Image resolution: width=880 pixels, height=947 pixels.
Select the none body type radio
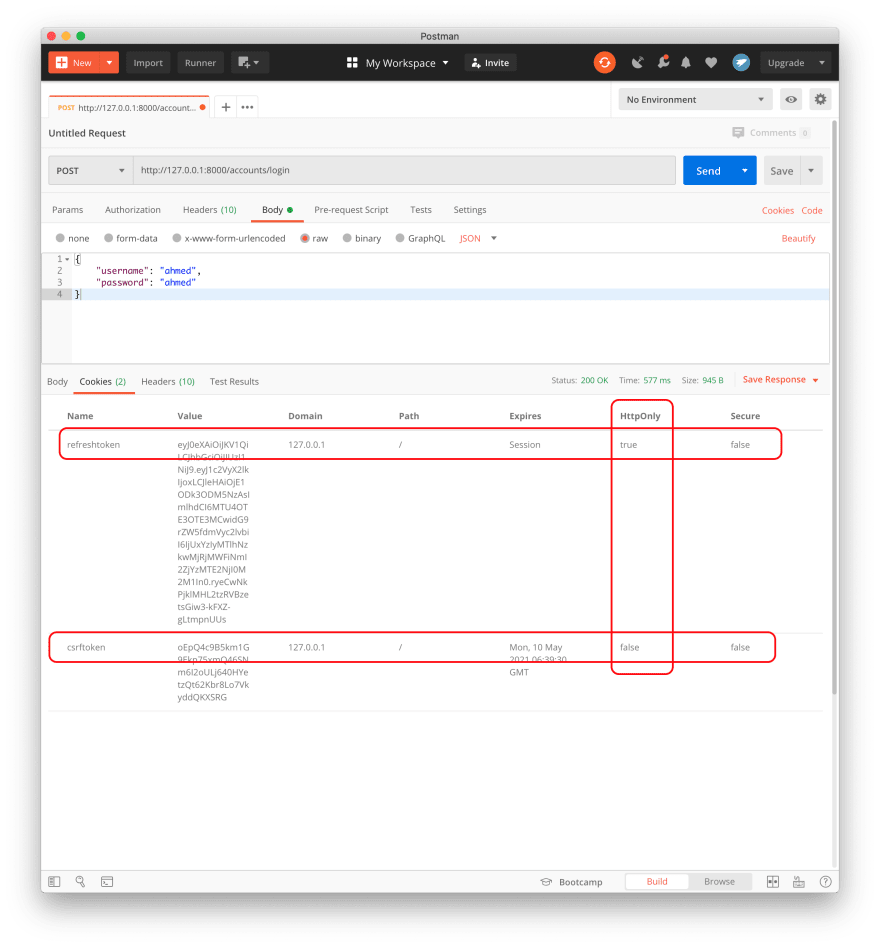click(x=60, y=238)
